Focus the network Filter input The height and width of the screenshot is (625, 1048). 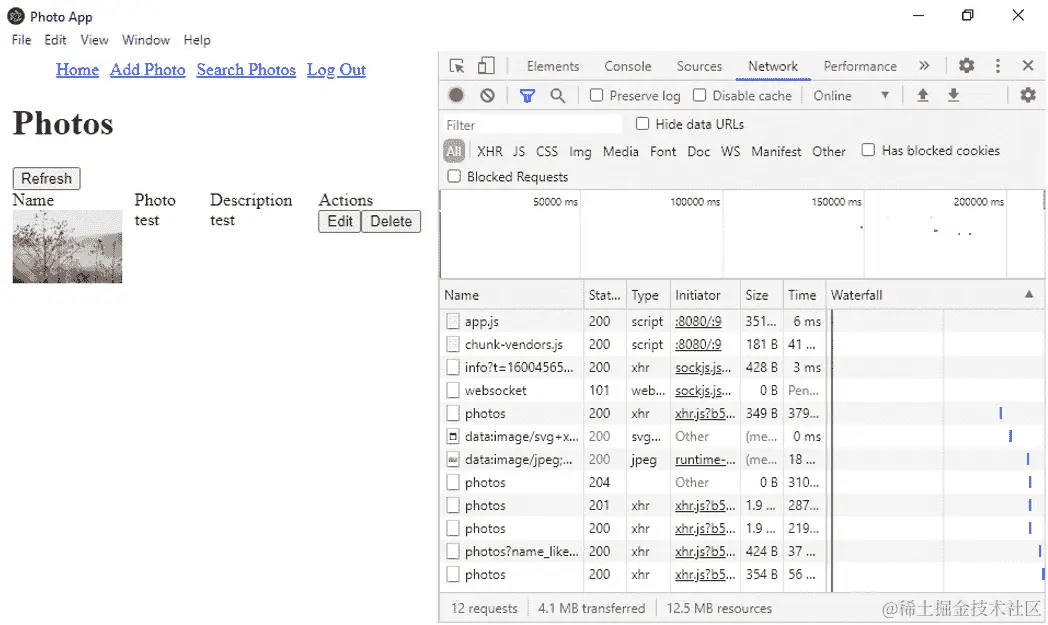click(x=532, y=125)
